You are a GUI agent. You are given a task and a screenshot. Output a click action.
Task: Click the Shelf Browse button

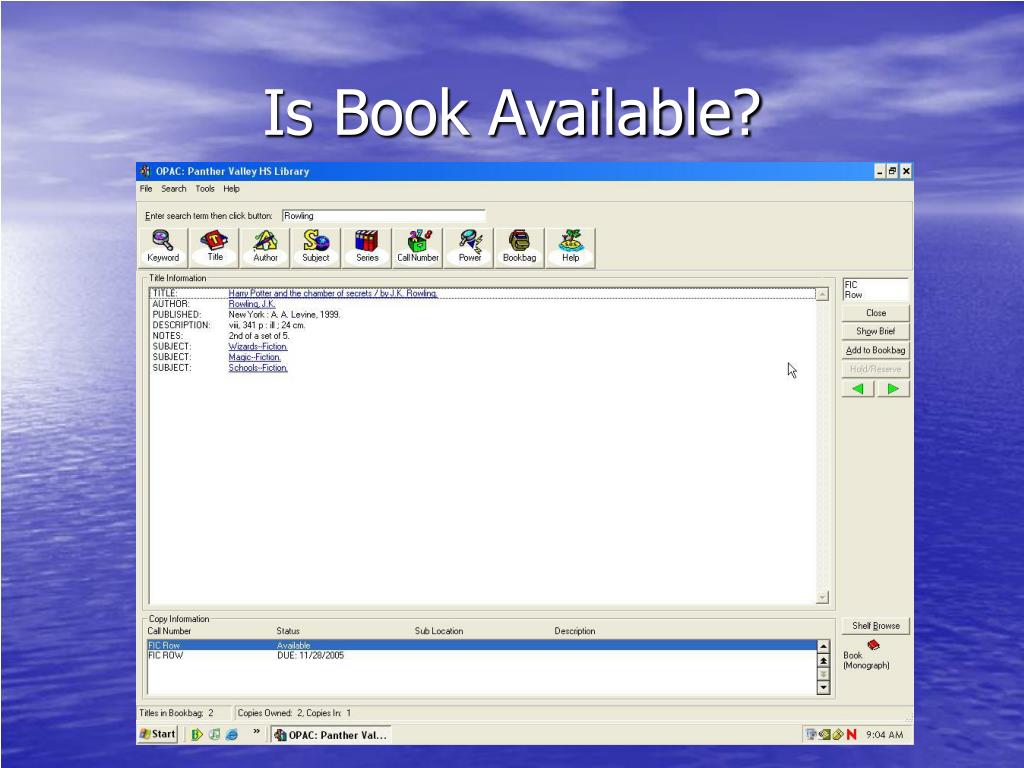coord(876,626)
